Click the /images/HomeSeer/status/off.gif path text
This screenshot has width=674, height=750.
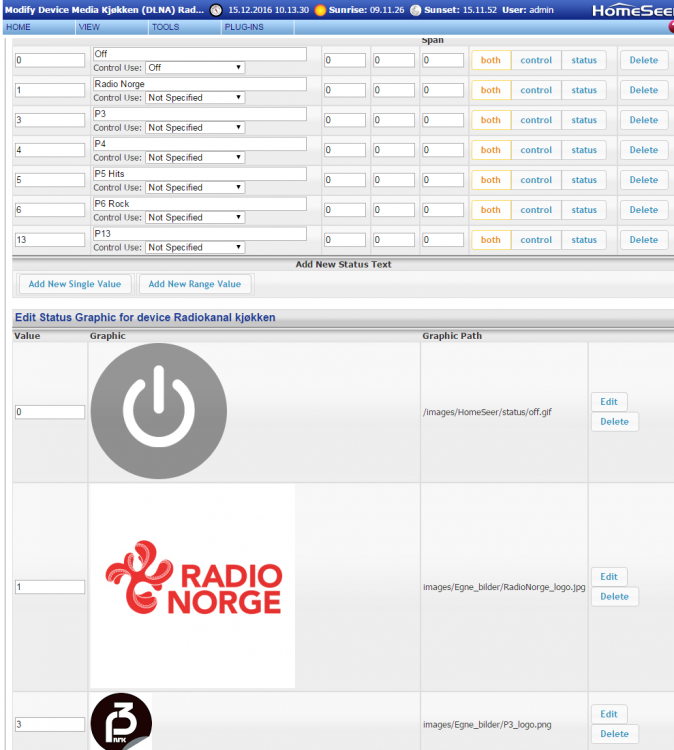[487, 412]
